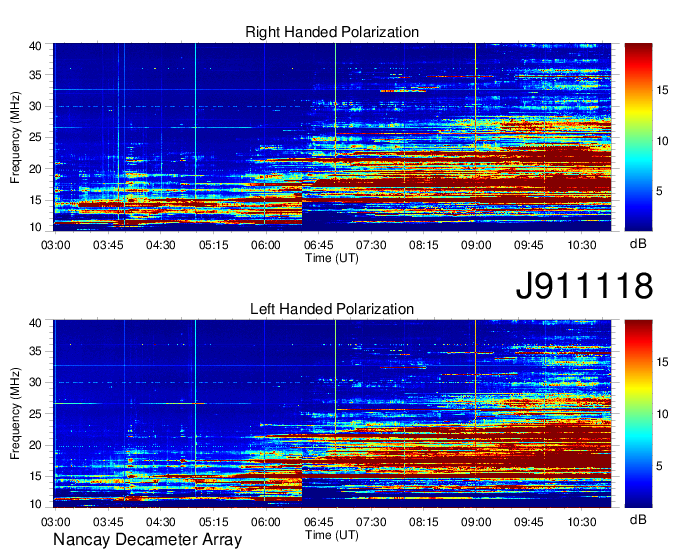Image resolution: width=680 pixels, height=552 pixels.
Task: Select the large "J911118" observation label
Action: (x=585, y=285)
